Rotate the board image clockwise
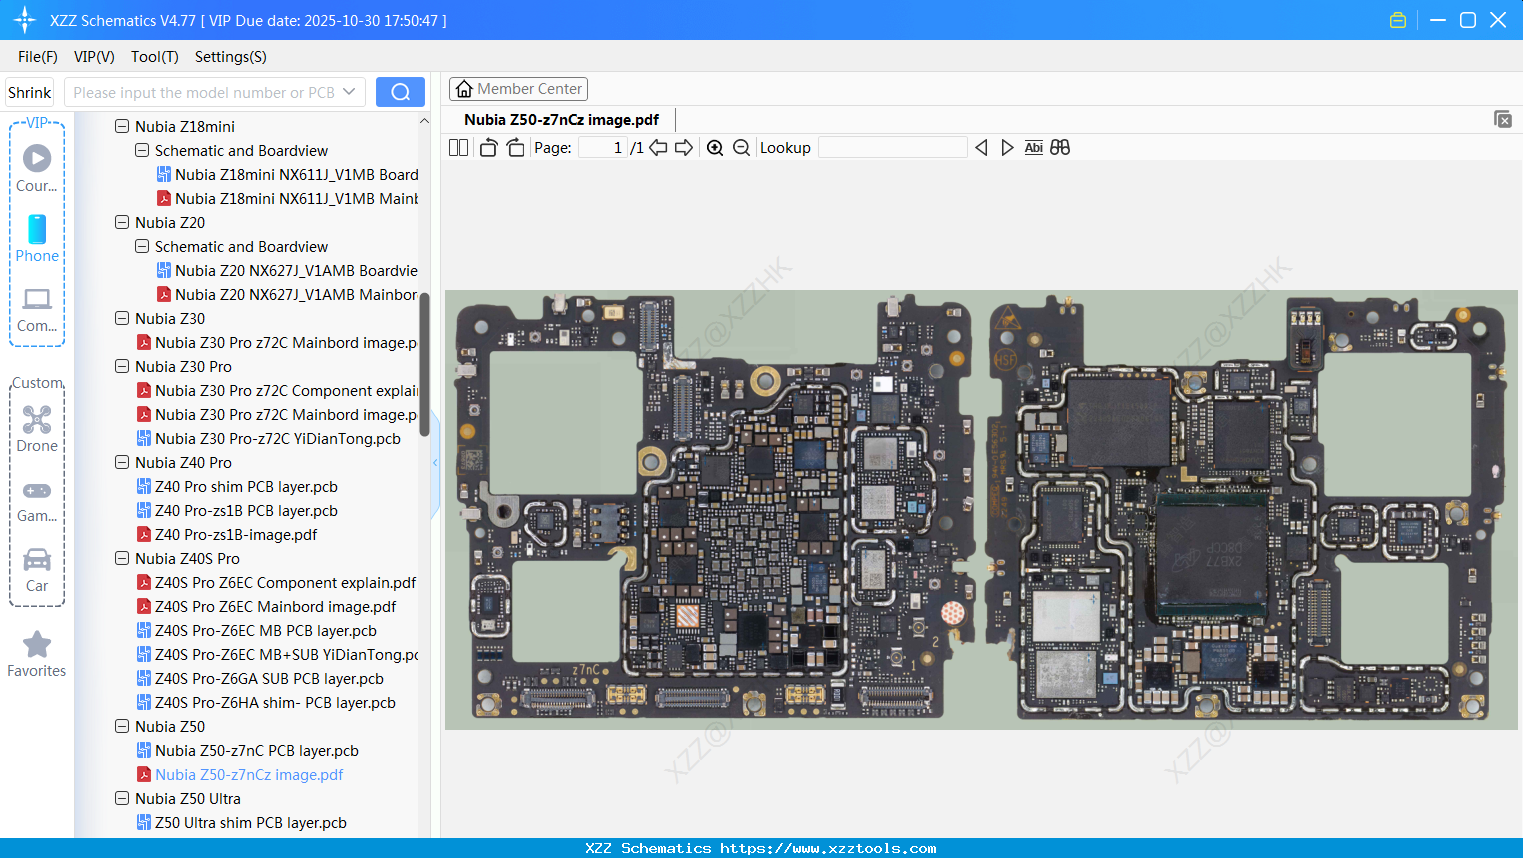Screen dimensions: 1523x858 pos(514,147)
